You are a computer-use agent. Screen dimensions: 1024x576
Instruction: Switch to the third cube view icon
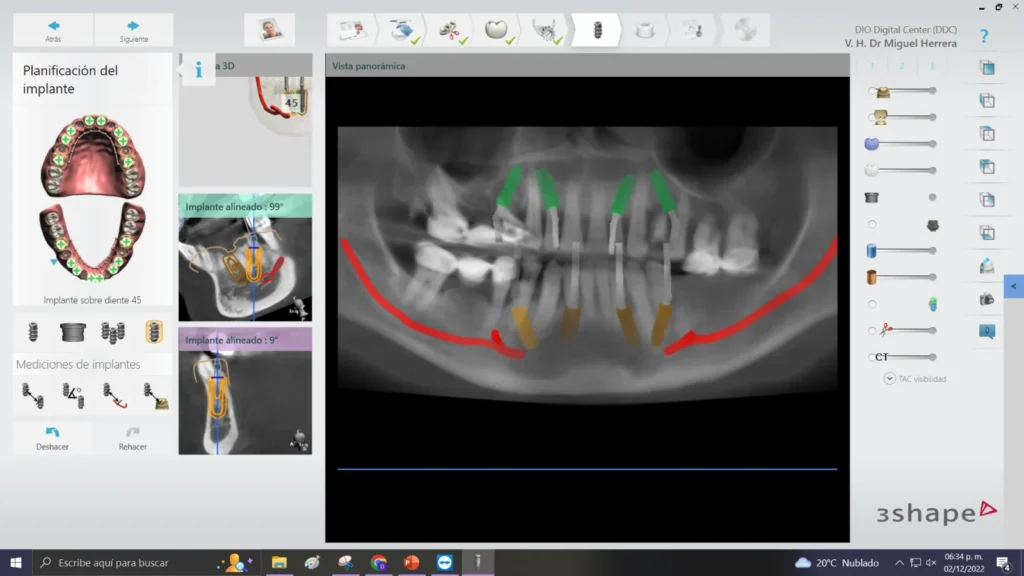pyautogui.click(x=987, y=133)
